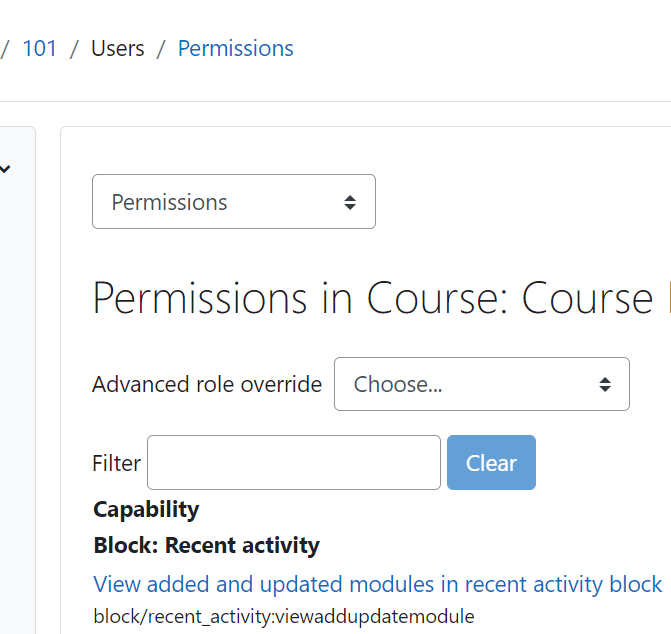The width and height of the screenshot is (671, 634).
Task: Focus the Filter text field
Action: tap(294, 462)
